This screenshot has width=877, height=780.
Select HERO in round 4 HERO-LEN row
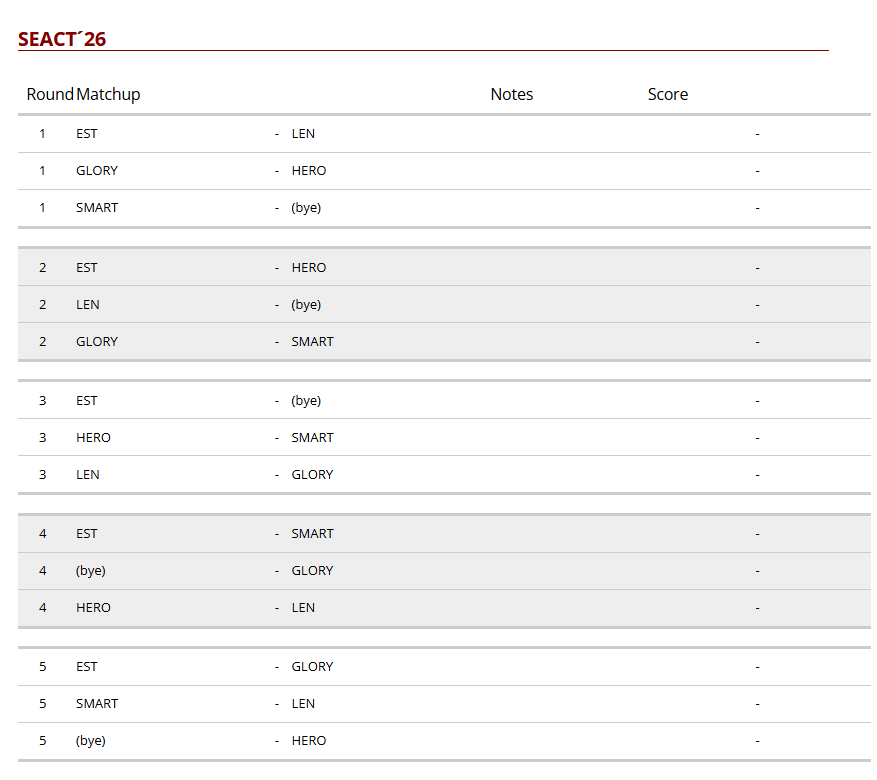pos(93,608)
